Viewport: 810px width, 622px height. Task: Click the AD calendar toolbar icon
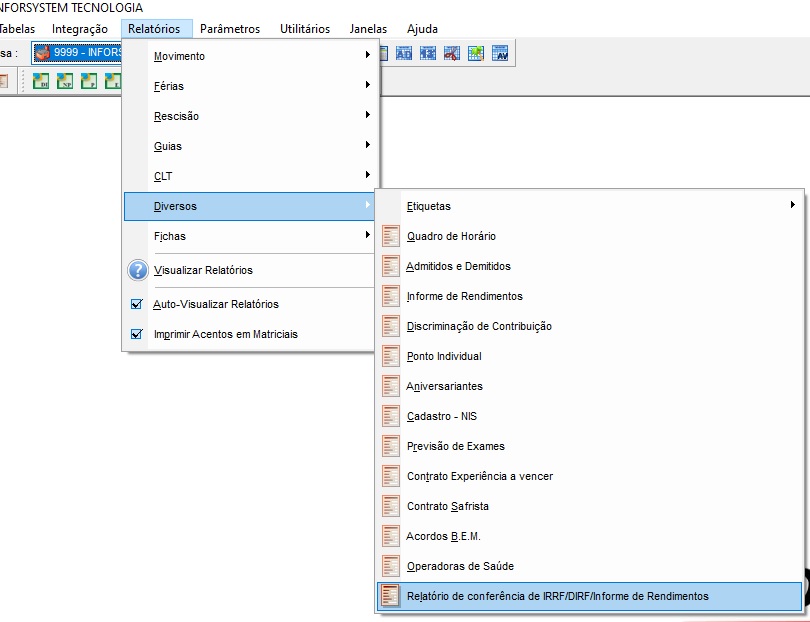coord(403,53)
